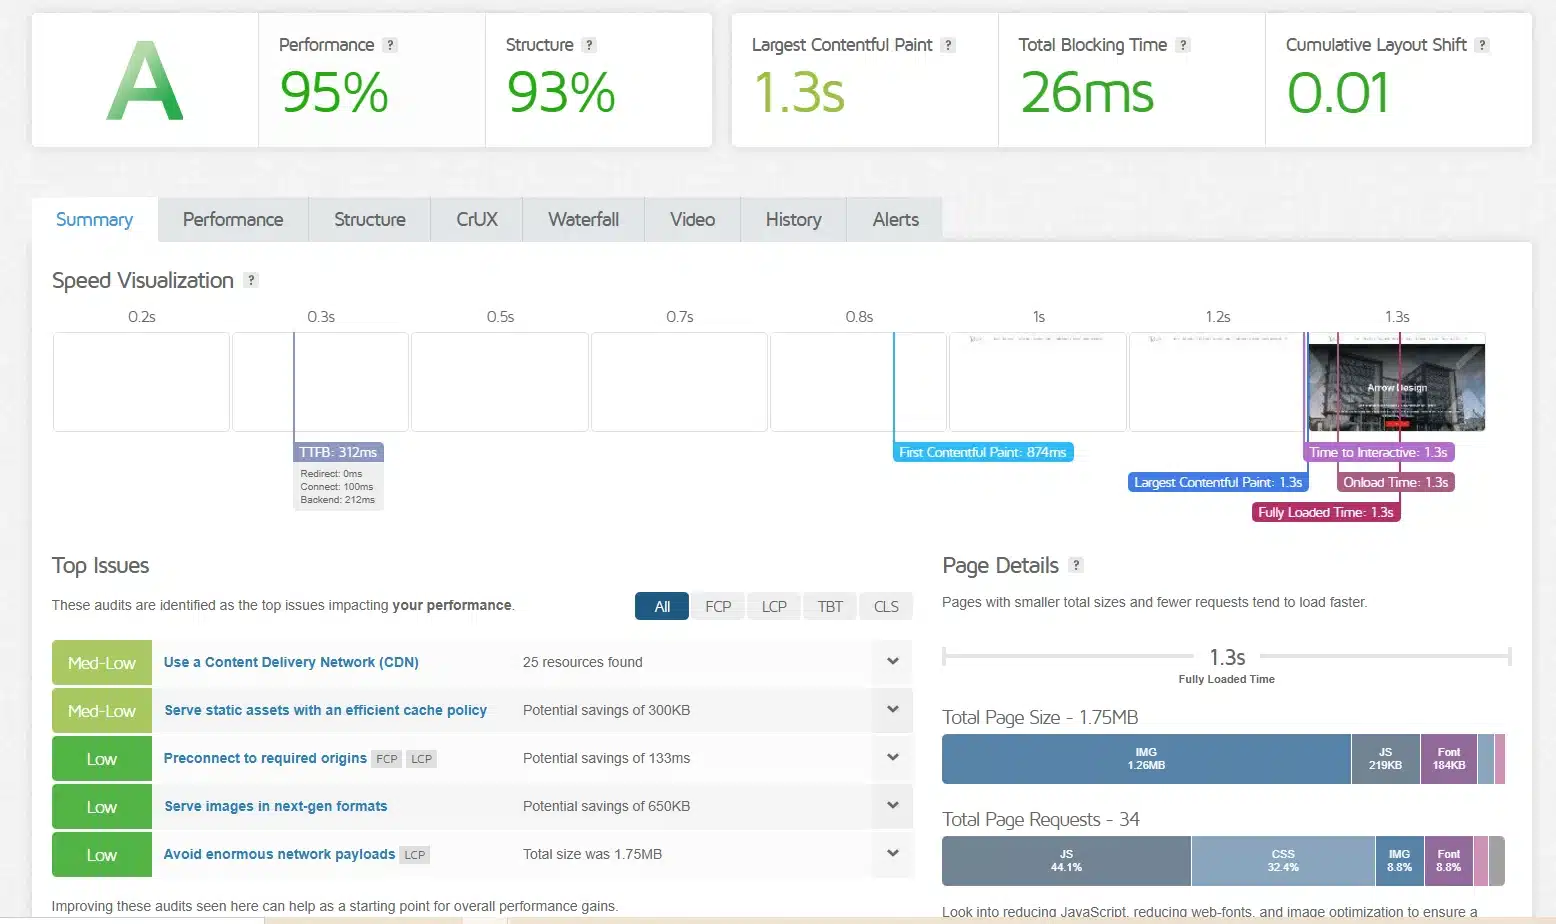Click Cumulative Layout Shift help icon
Viewport: 1556px width, 924px height.
tap(1482, 45)
